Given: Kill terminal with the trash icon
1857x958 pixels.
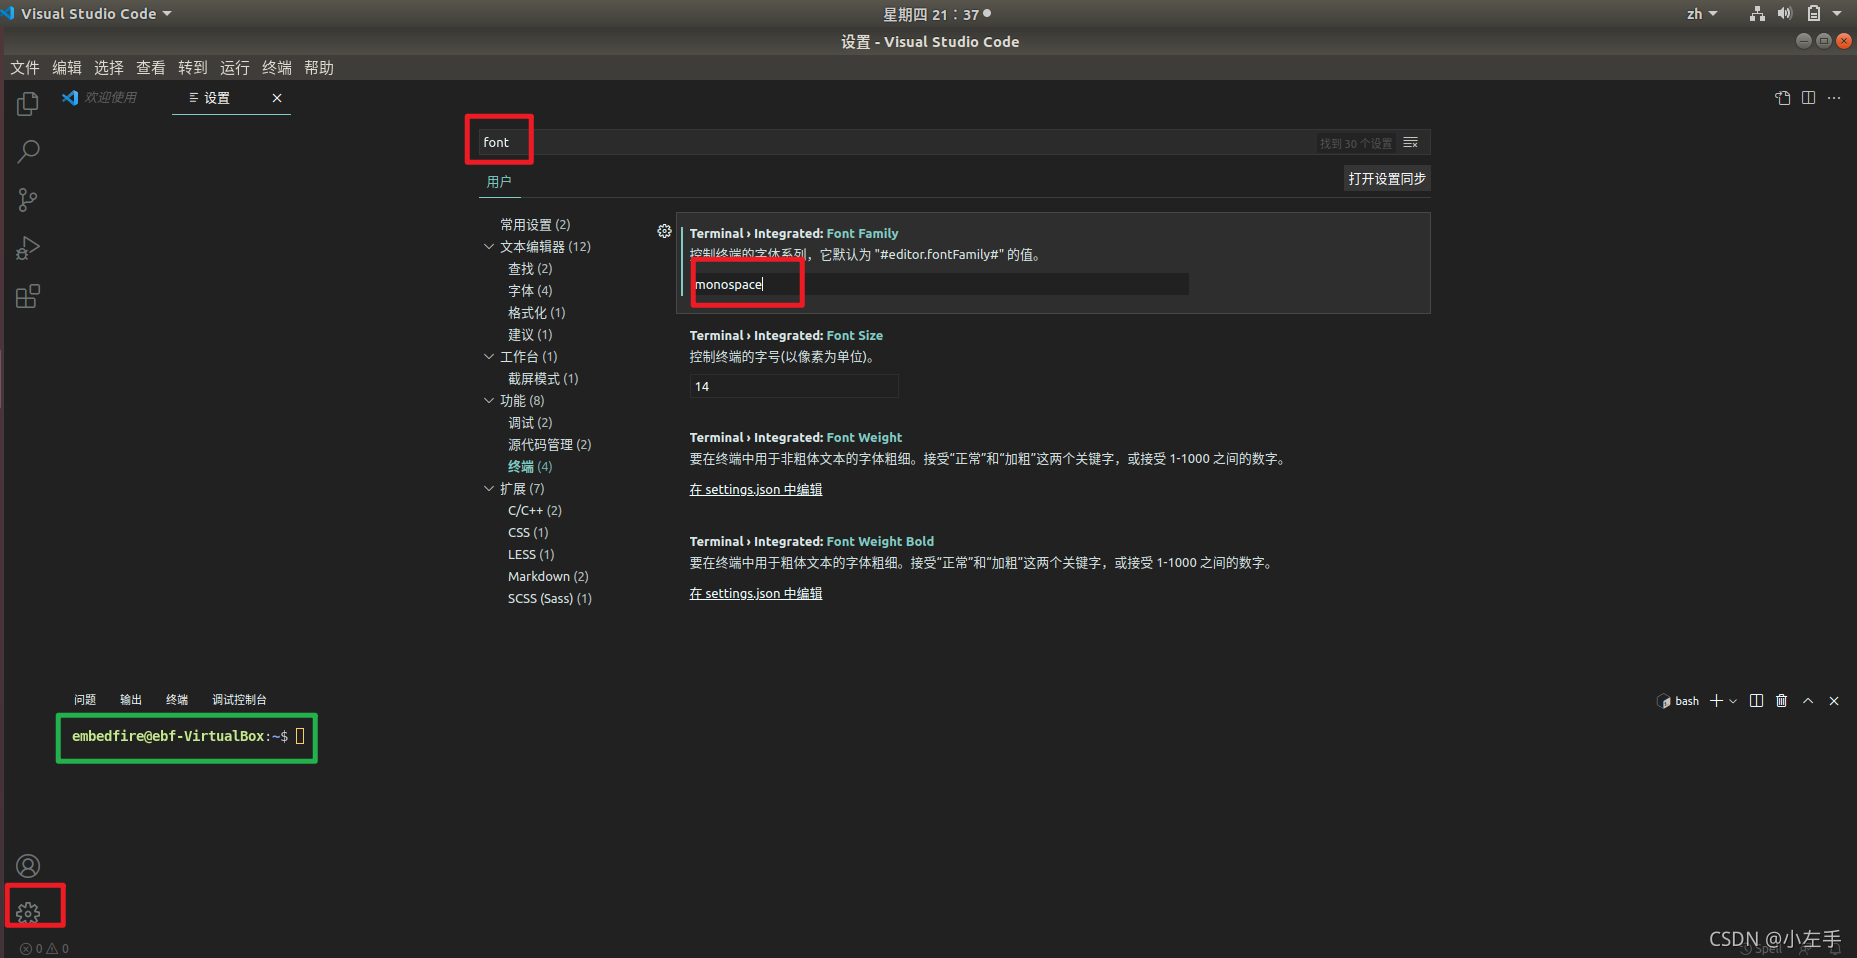Looking at the screenshot, I should pyautogui.click(x=1782, y=701).
